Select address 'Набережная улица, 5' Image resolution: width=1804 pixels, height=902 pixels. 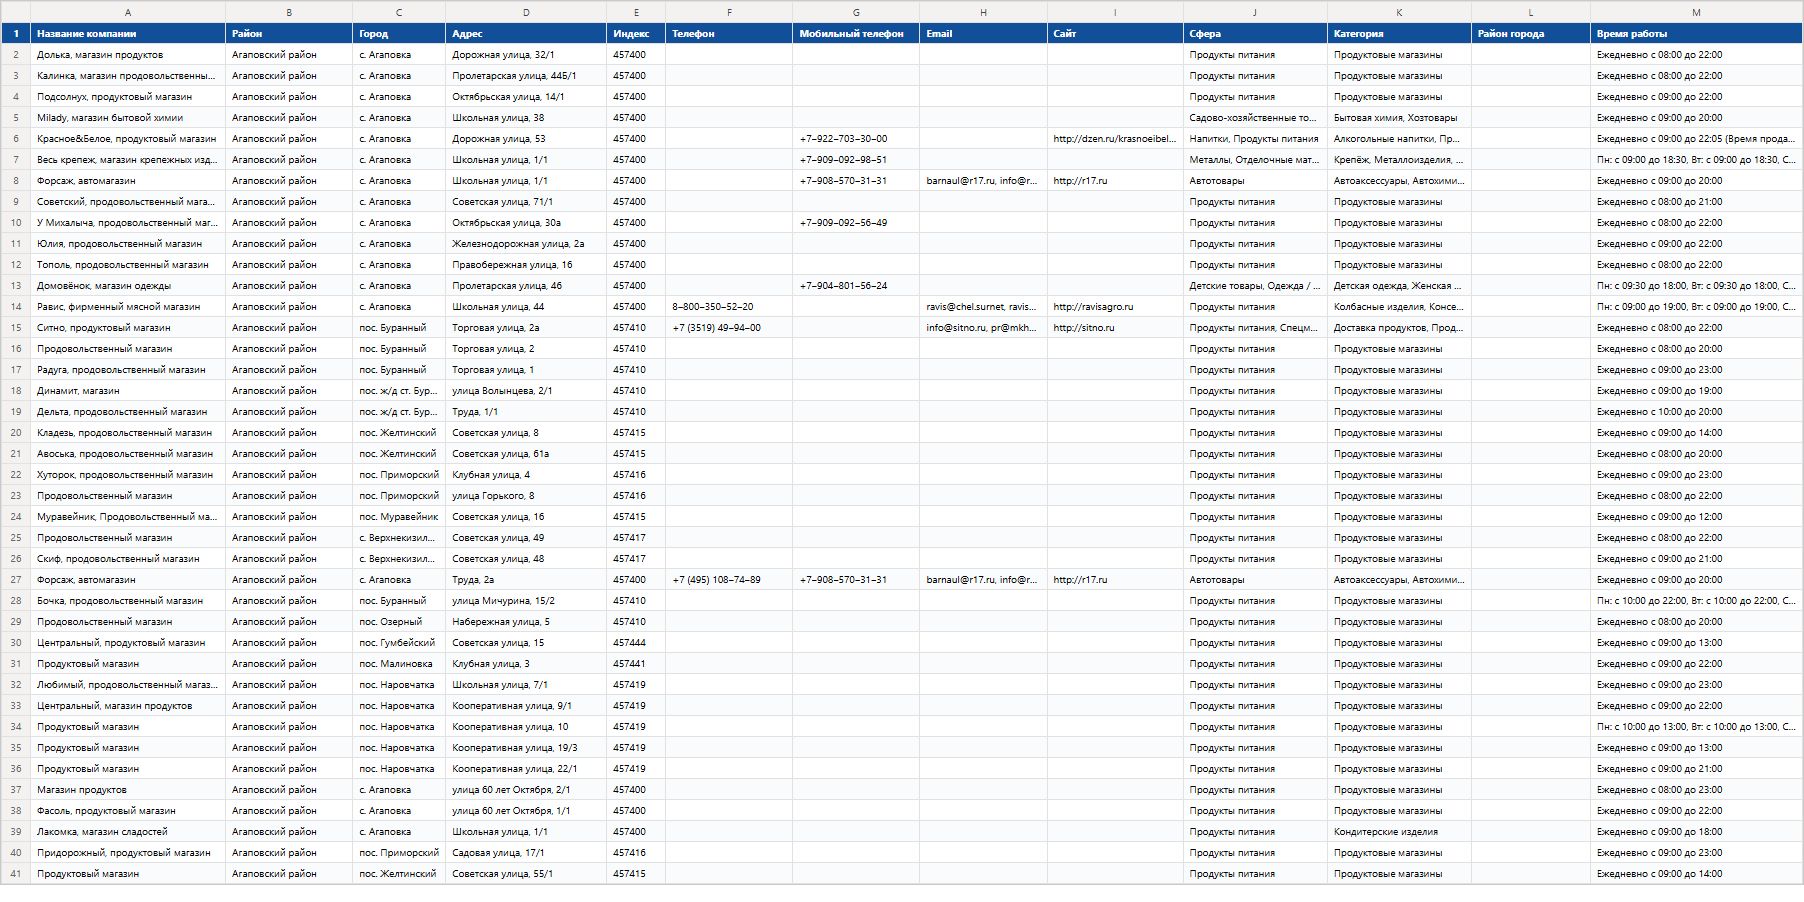coord(526,622)
